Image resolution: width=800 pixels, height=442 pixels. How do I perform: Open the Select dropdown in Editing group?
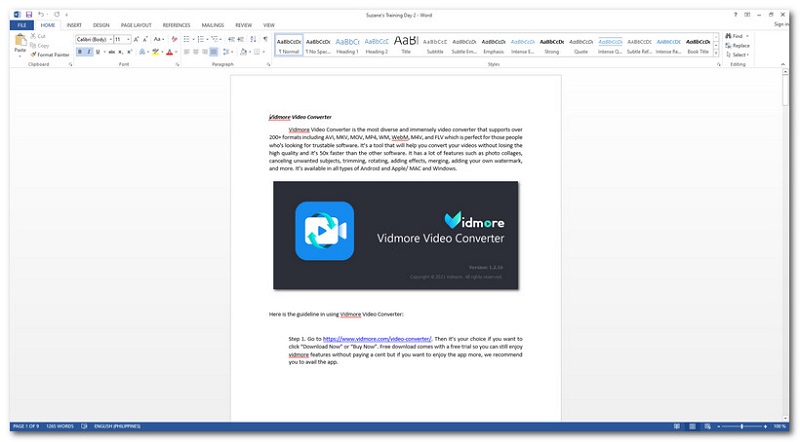point(738,55)
